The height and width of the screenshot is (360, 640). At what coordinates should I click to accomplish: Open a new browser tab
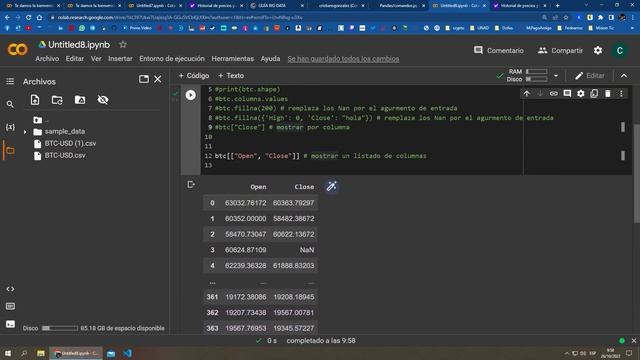point(558,6)
